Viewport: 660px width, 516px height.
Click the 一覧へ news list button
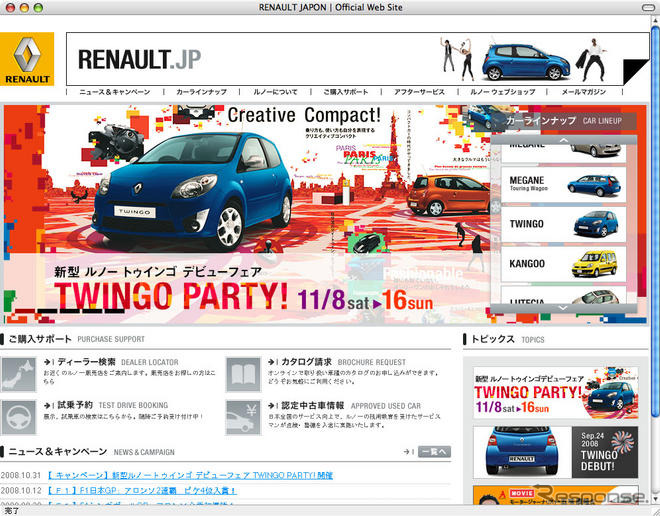pyautogui.click(x=434, y=452)
